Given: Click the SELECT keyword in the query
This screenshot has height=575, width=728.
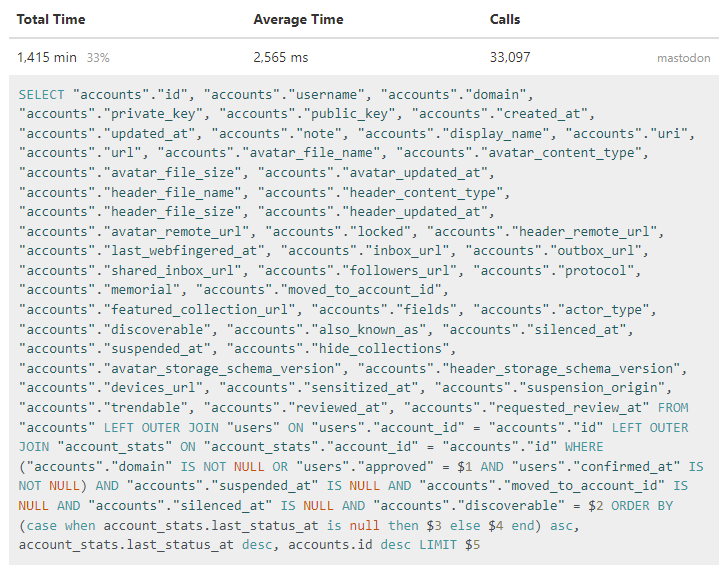Looking at the screenshot, I should (41, 95).
